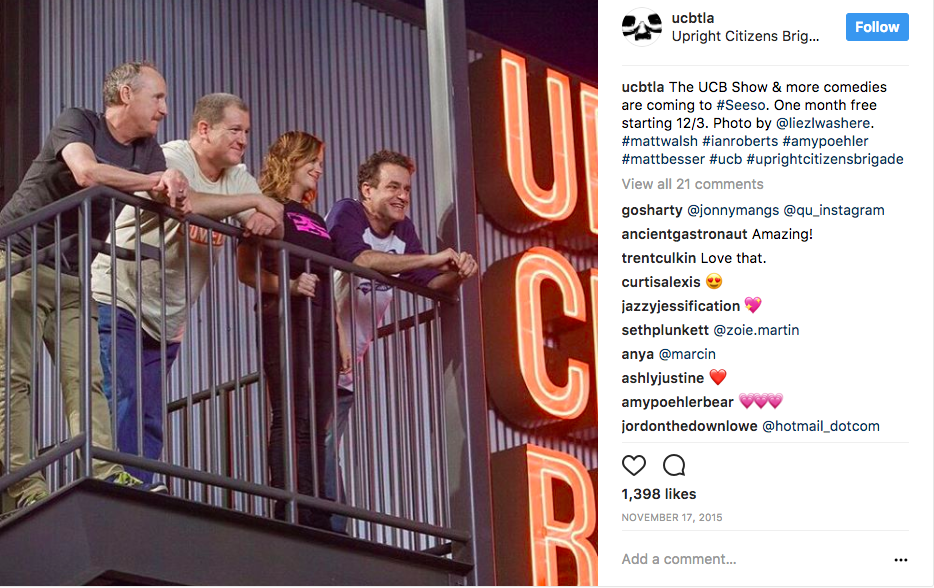Open post date November 17, 2015
Image resolution: width=934 pixels, height=588 pixels.
(x=672, y=518)
